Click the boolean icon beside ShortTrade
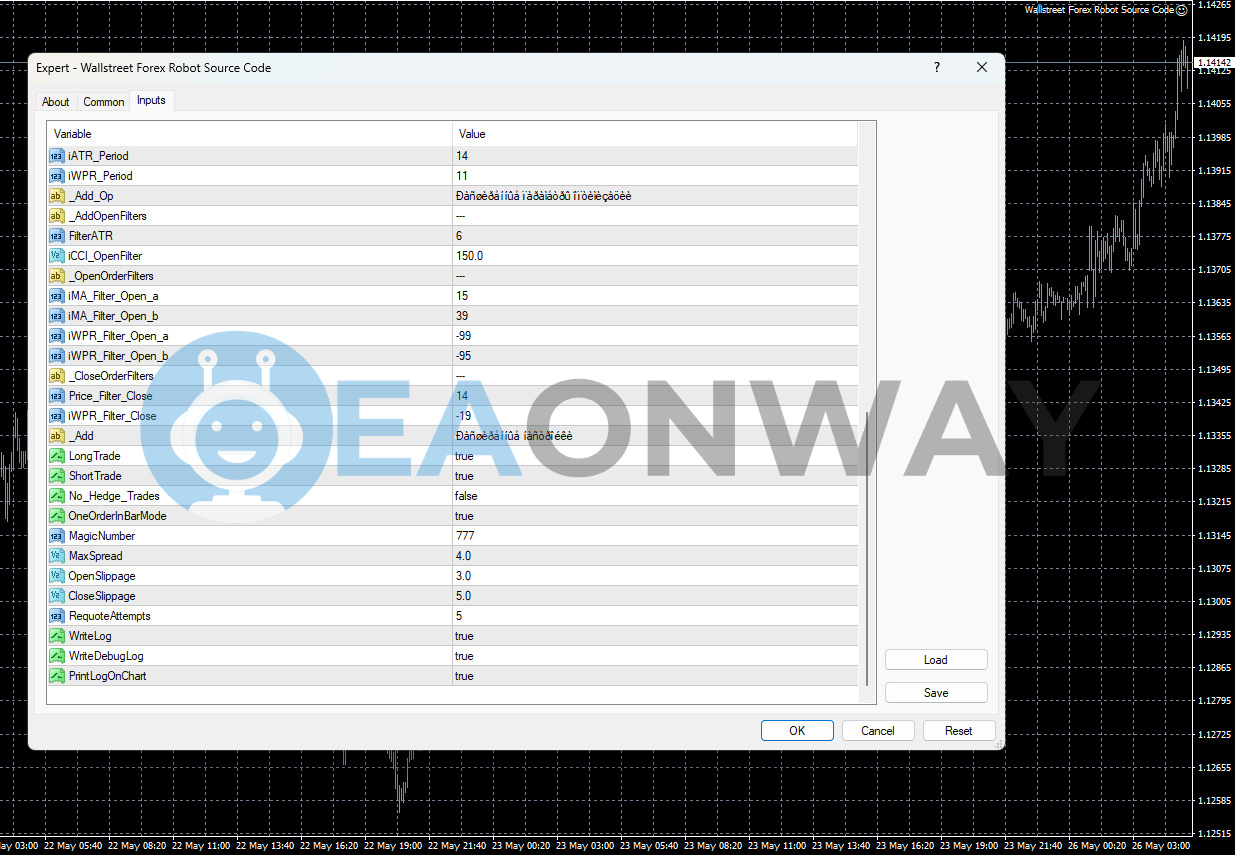The width and height of the screenshot is (1235, 855). (57, 476)
